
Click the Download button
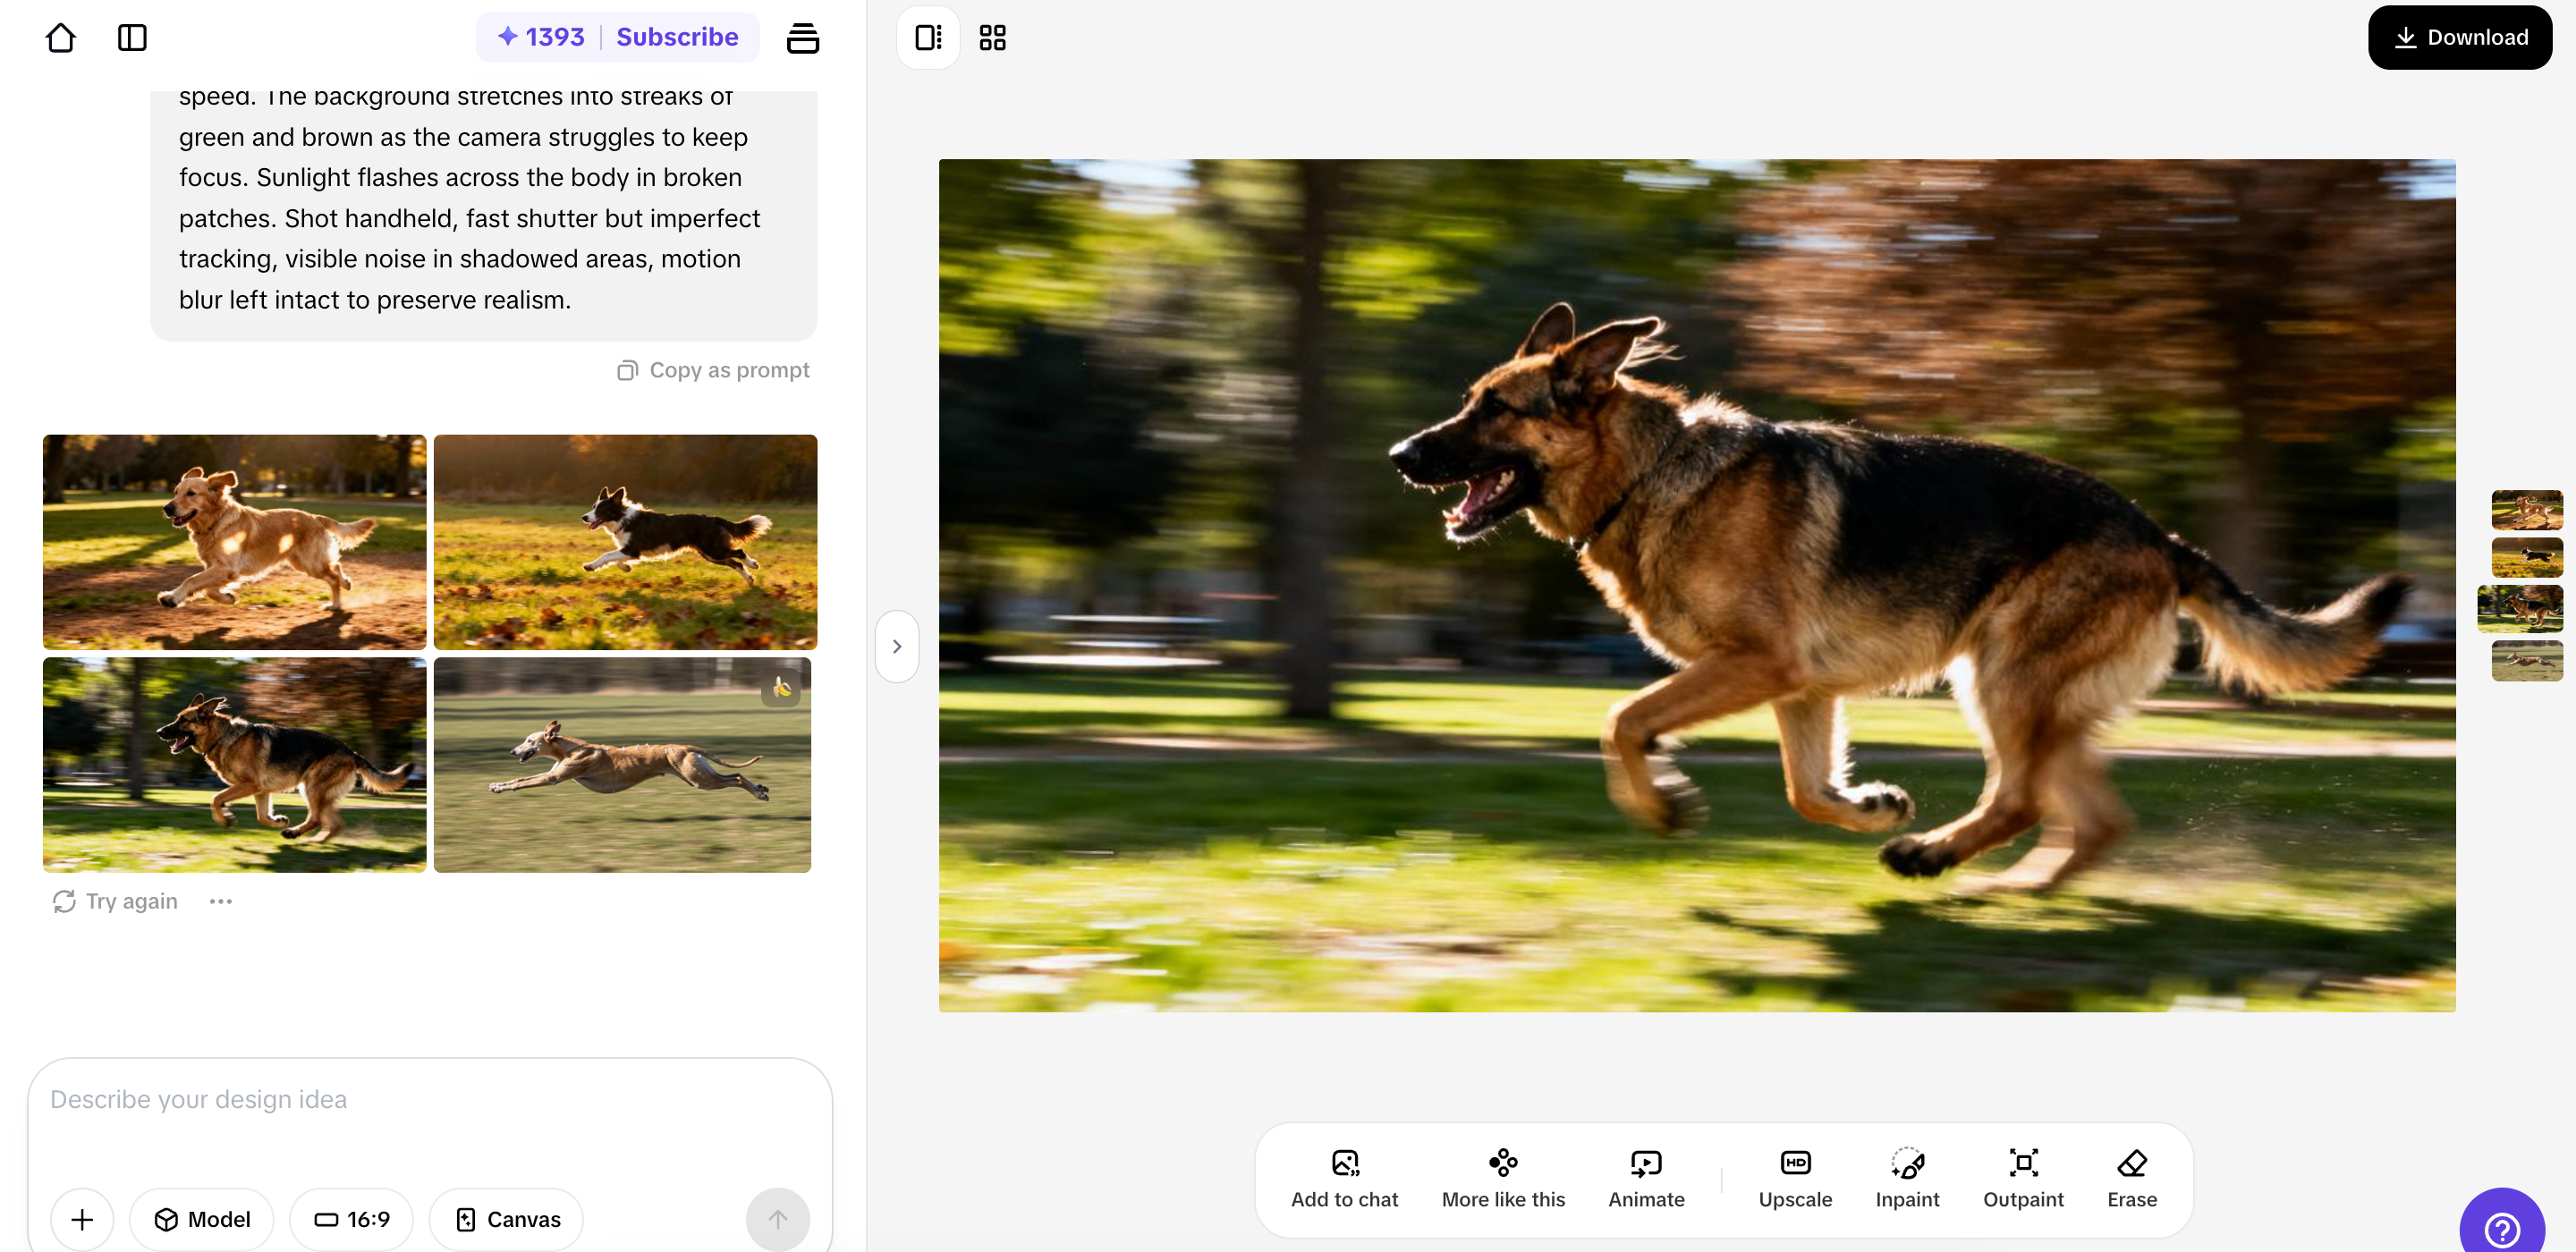click(2459, 38)
